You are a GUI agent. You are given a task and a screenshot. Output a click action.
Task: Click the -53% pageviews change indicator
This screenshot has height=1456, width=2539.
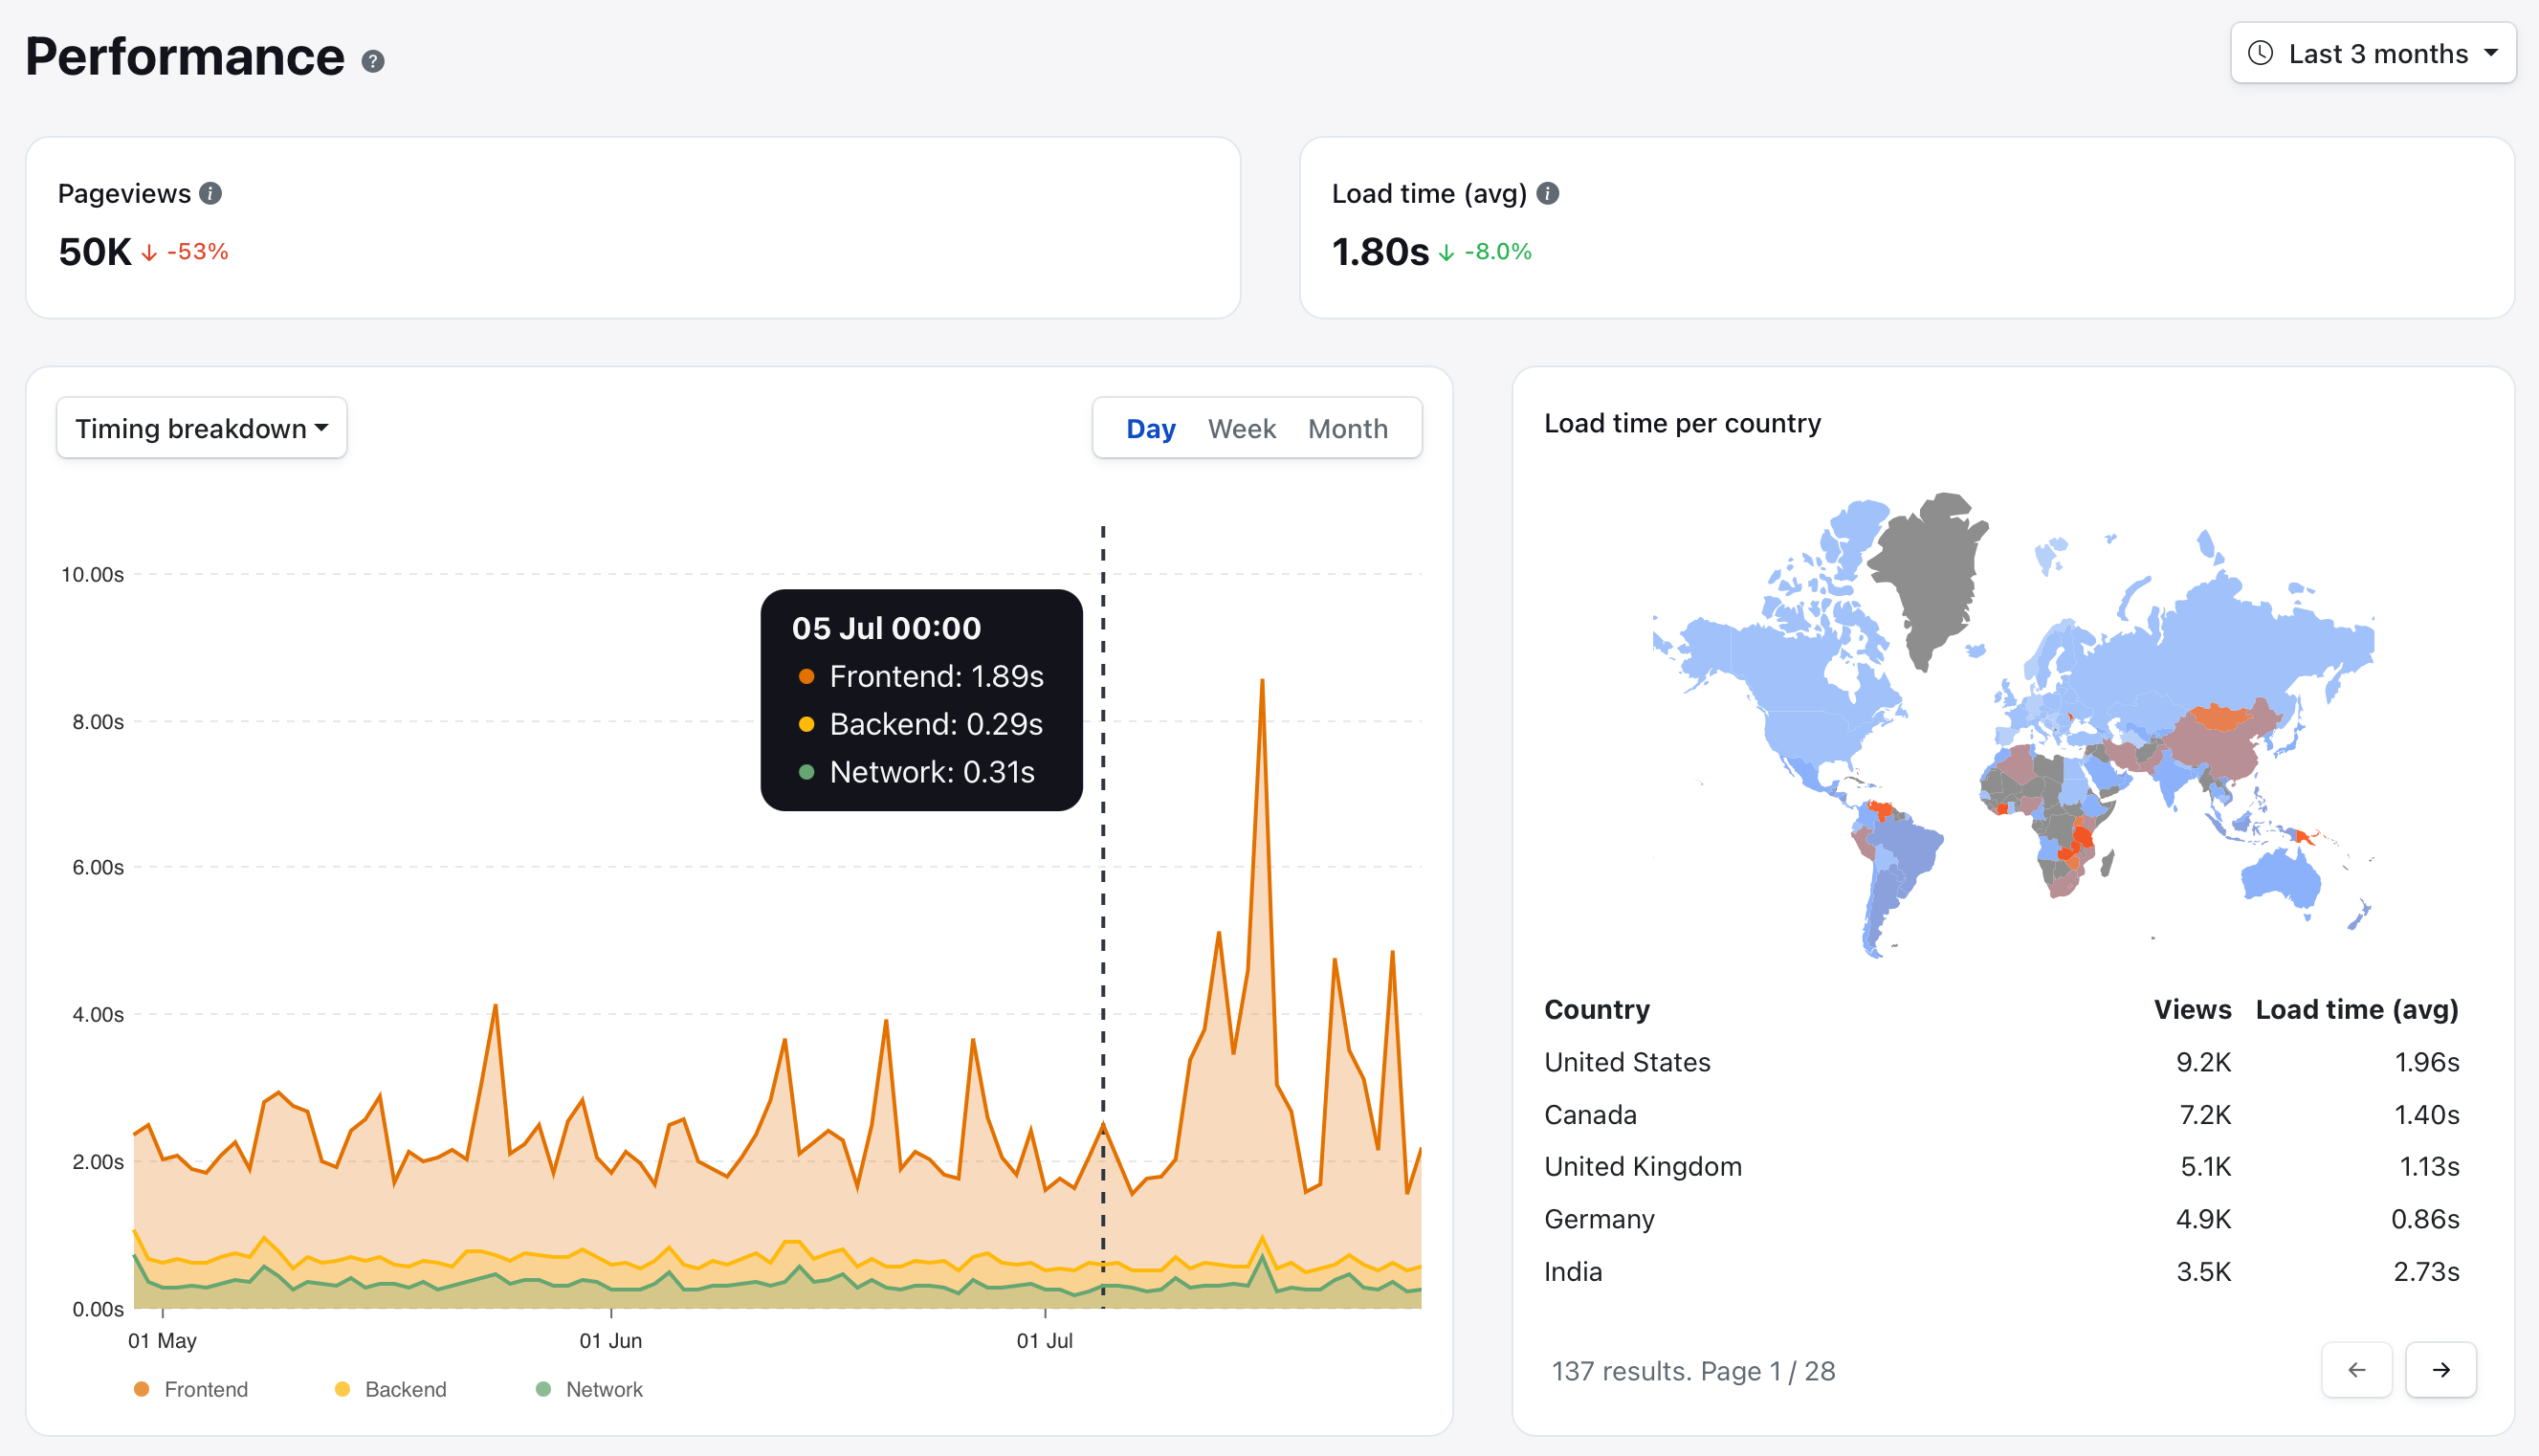(x=185, y=251)
